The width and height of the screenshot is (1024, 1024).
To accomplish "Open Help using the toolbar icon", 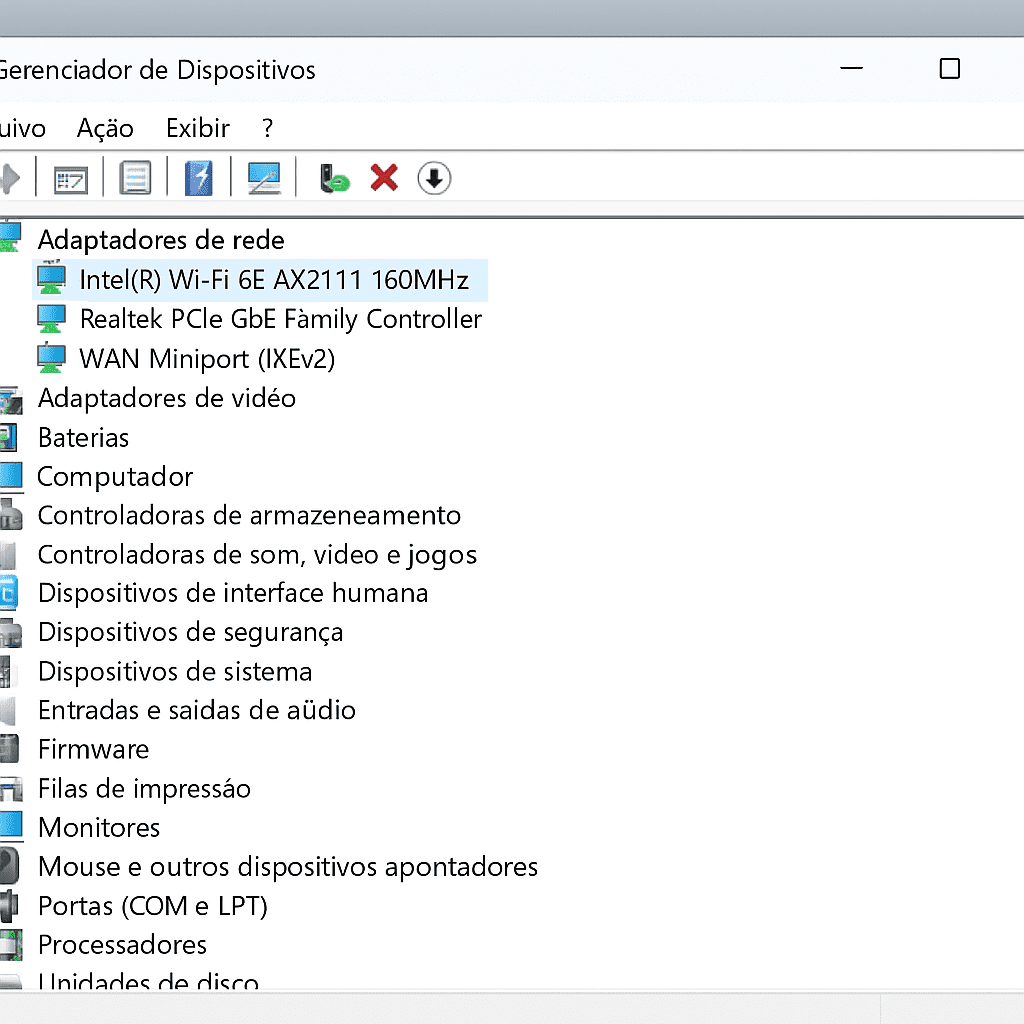I will (x=136, y=177).
